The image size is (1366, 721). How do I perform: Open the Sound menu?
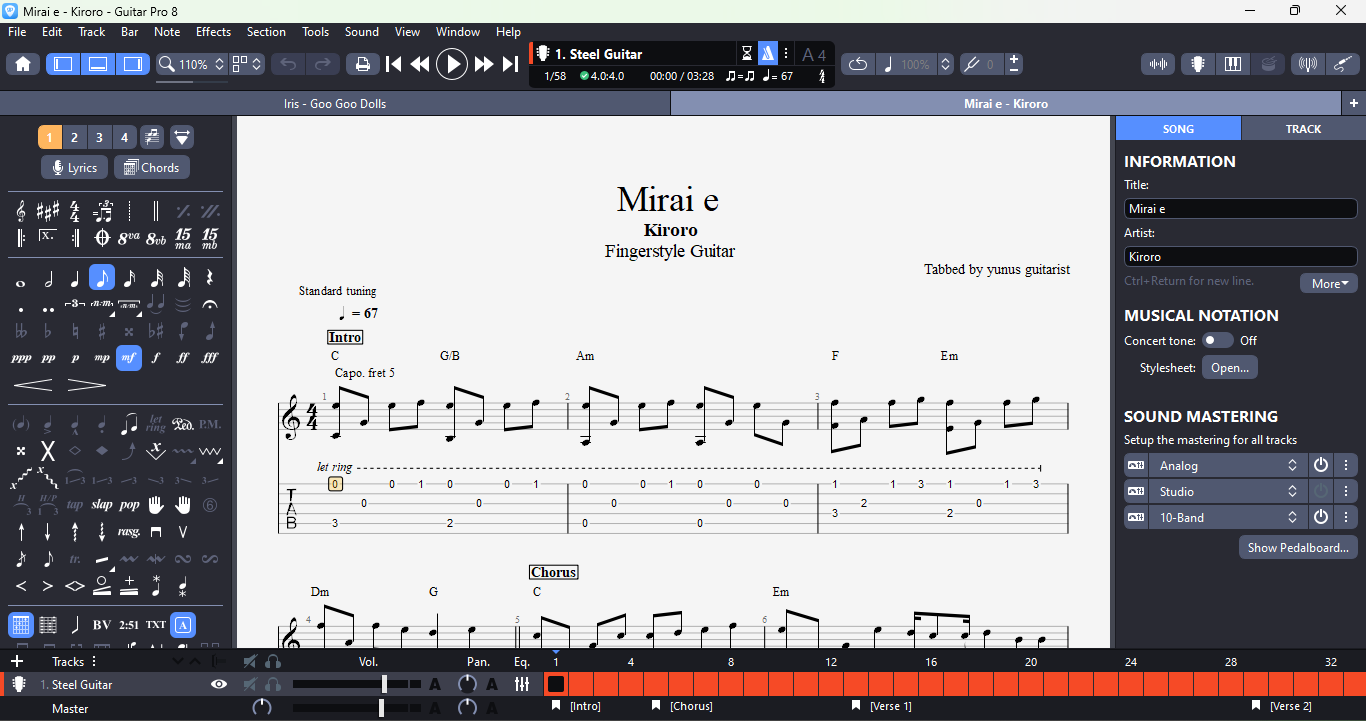tap(362, 32)
